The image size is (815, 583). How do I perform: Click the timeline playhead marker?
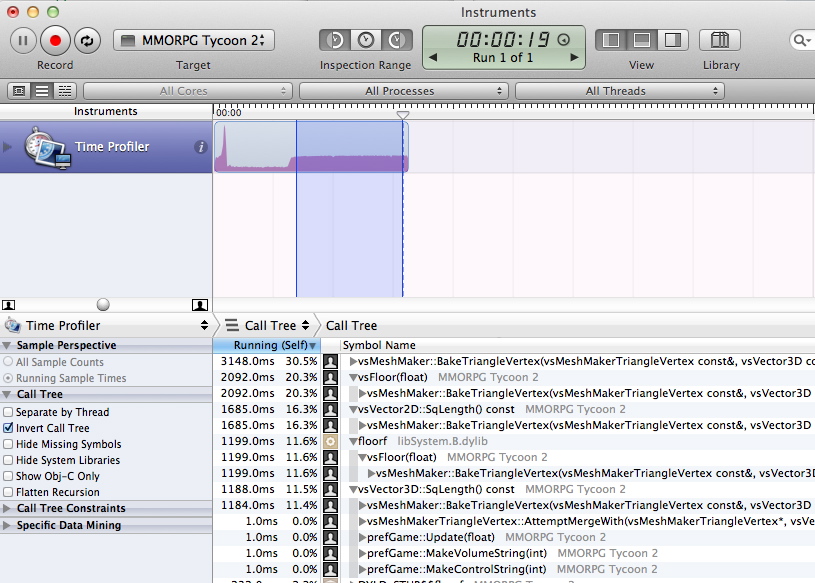(x=403, y=115)
